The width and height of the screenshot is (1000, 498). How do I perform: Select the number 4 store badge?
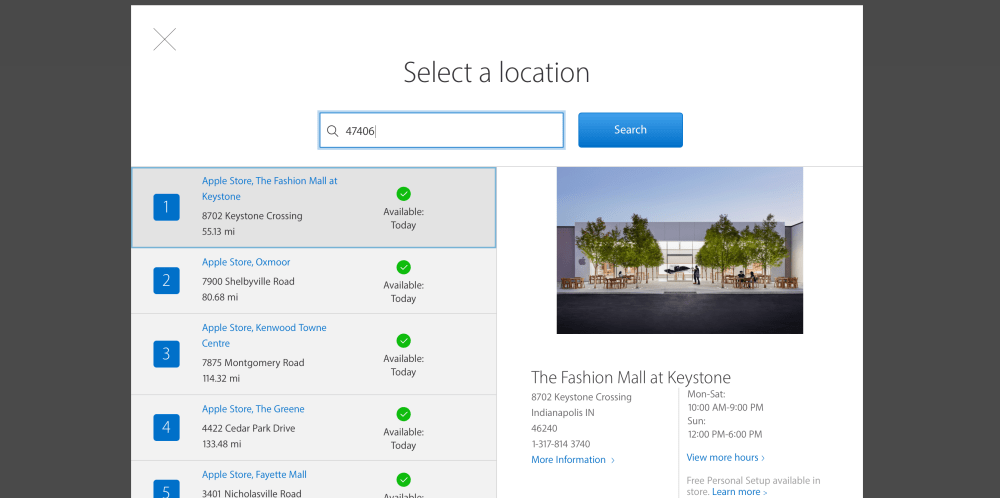pos(166,427)
